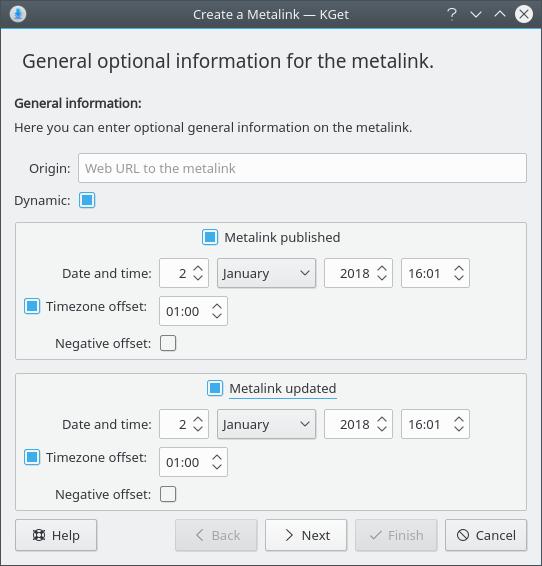The height and width of the screenshot is (566, 542).
Task: Decrease the updated year 2018 spinbox
Action: pyautogui.click(x=382, y=428)
